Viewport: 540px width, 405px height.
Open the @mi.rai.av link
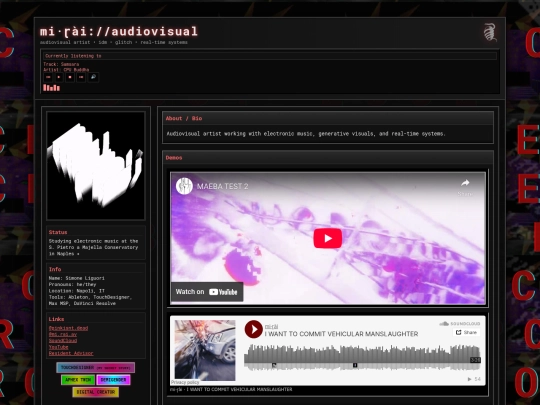point(63,334)
